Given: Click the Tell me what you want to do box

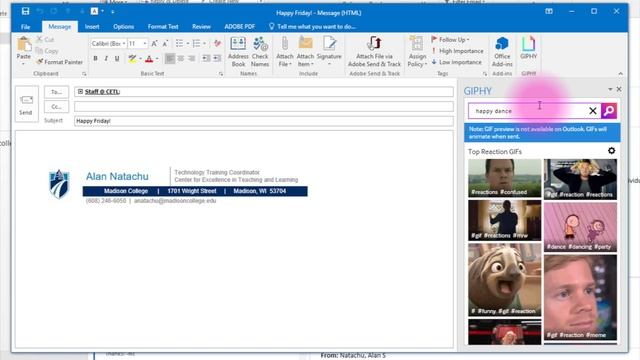Looking at the screenshot, I should [312, 27].
